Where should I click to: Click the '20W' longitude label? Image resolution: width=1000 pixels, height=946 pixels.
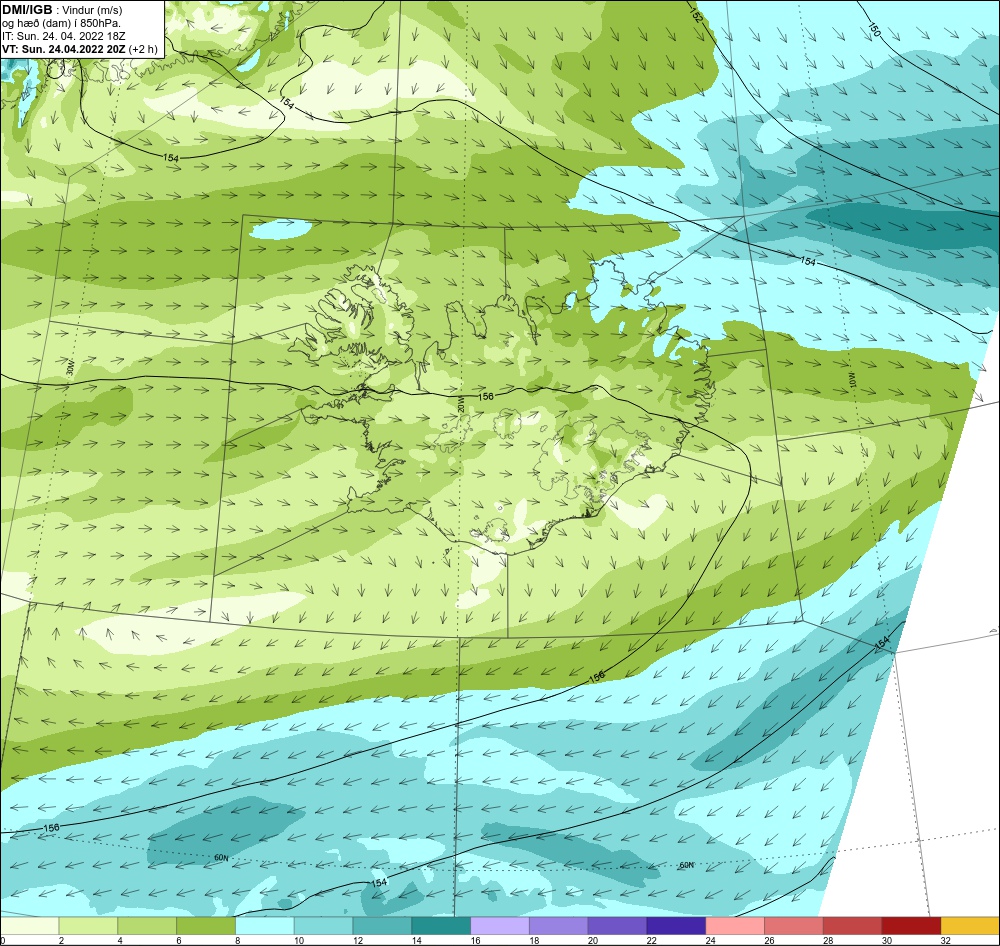[x=460, y=404]
